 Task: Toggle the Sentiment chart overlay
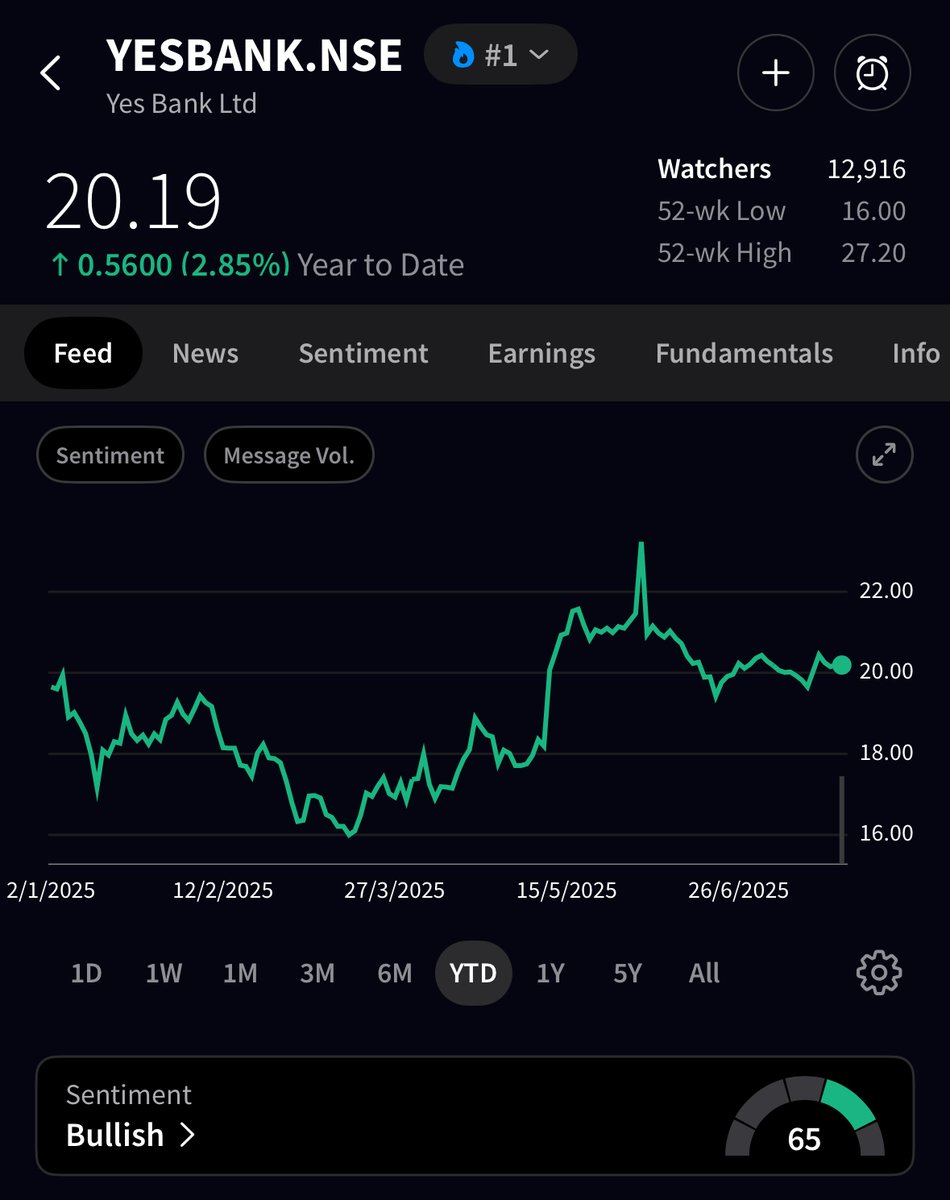point(110,456)
